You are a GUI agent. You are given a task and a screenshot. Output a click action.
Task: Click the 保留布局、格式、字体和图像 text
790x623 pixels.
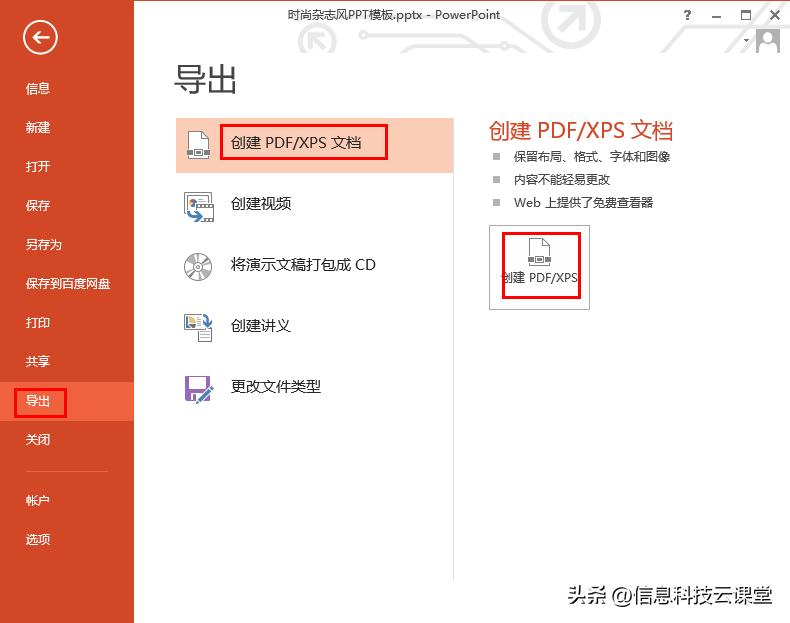tap(591, 157)
